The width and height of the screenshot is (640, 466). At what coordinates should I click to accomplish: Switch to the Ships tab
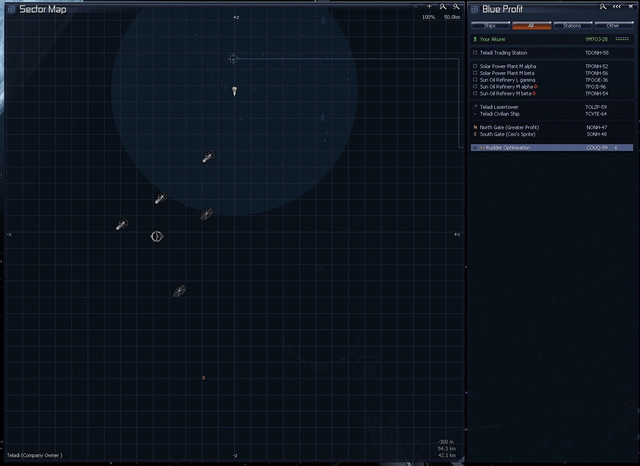point(490,25)
